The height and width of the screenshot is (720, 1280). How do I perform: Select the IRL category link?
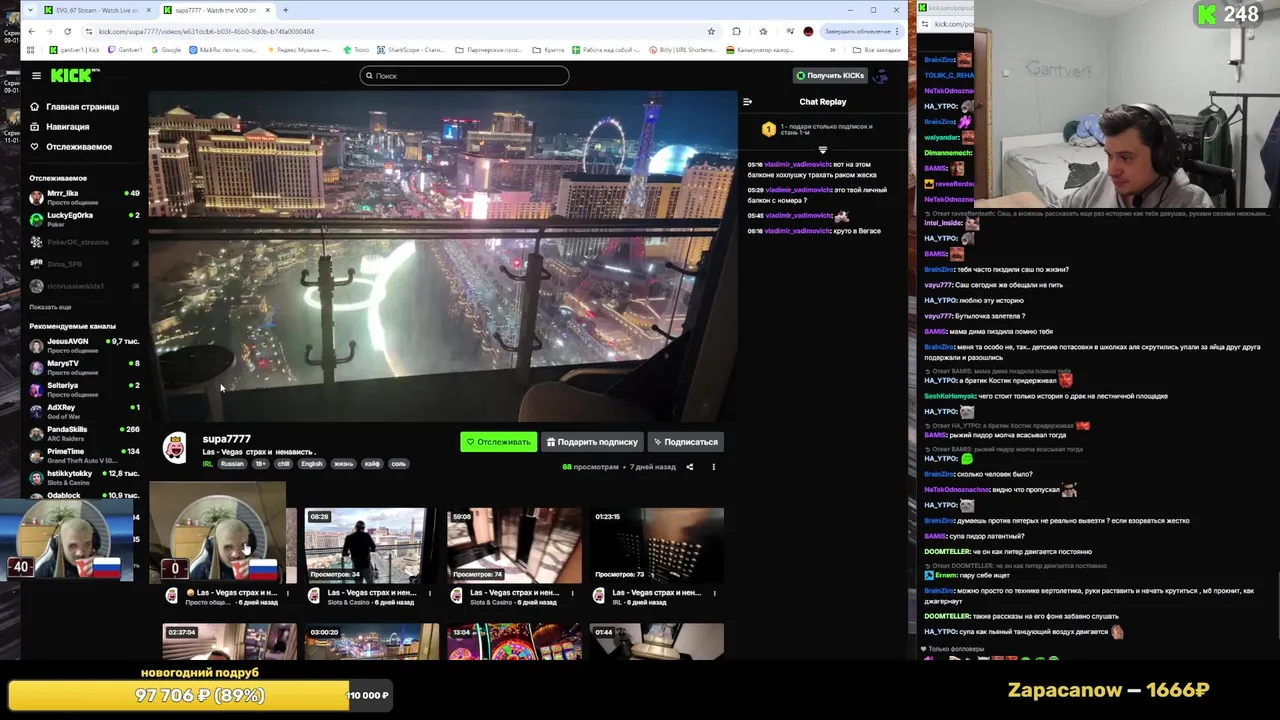coord(207,464)
